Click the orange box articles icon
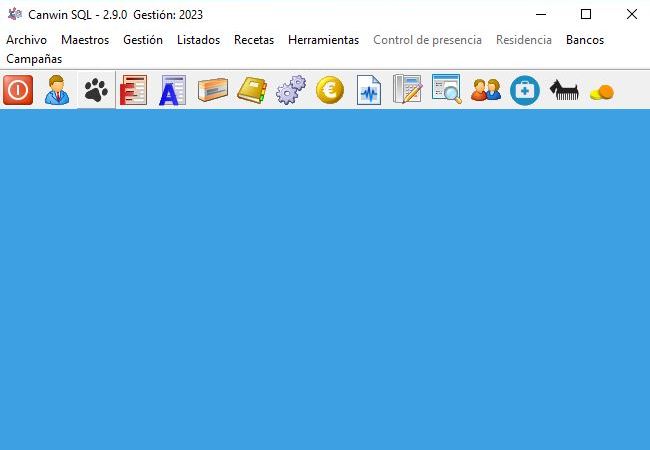This screenshot has width=650, height=450. [x=213, y=90]
